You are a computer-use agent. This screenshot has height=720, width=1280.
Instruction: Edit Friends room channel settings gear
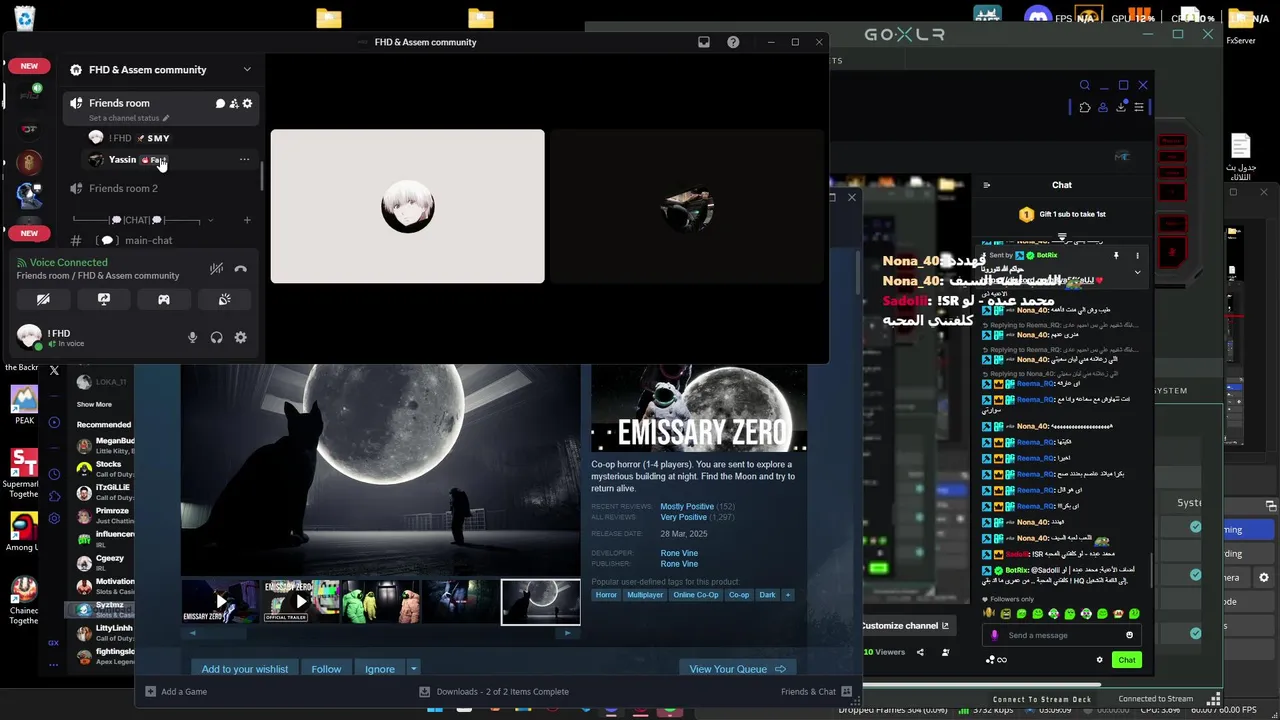tap(247, 103)
